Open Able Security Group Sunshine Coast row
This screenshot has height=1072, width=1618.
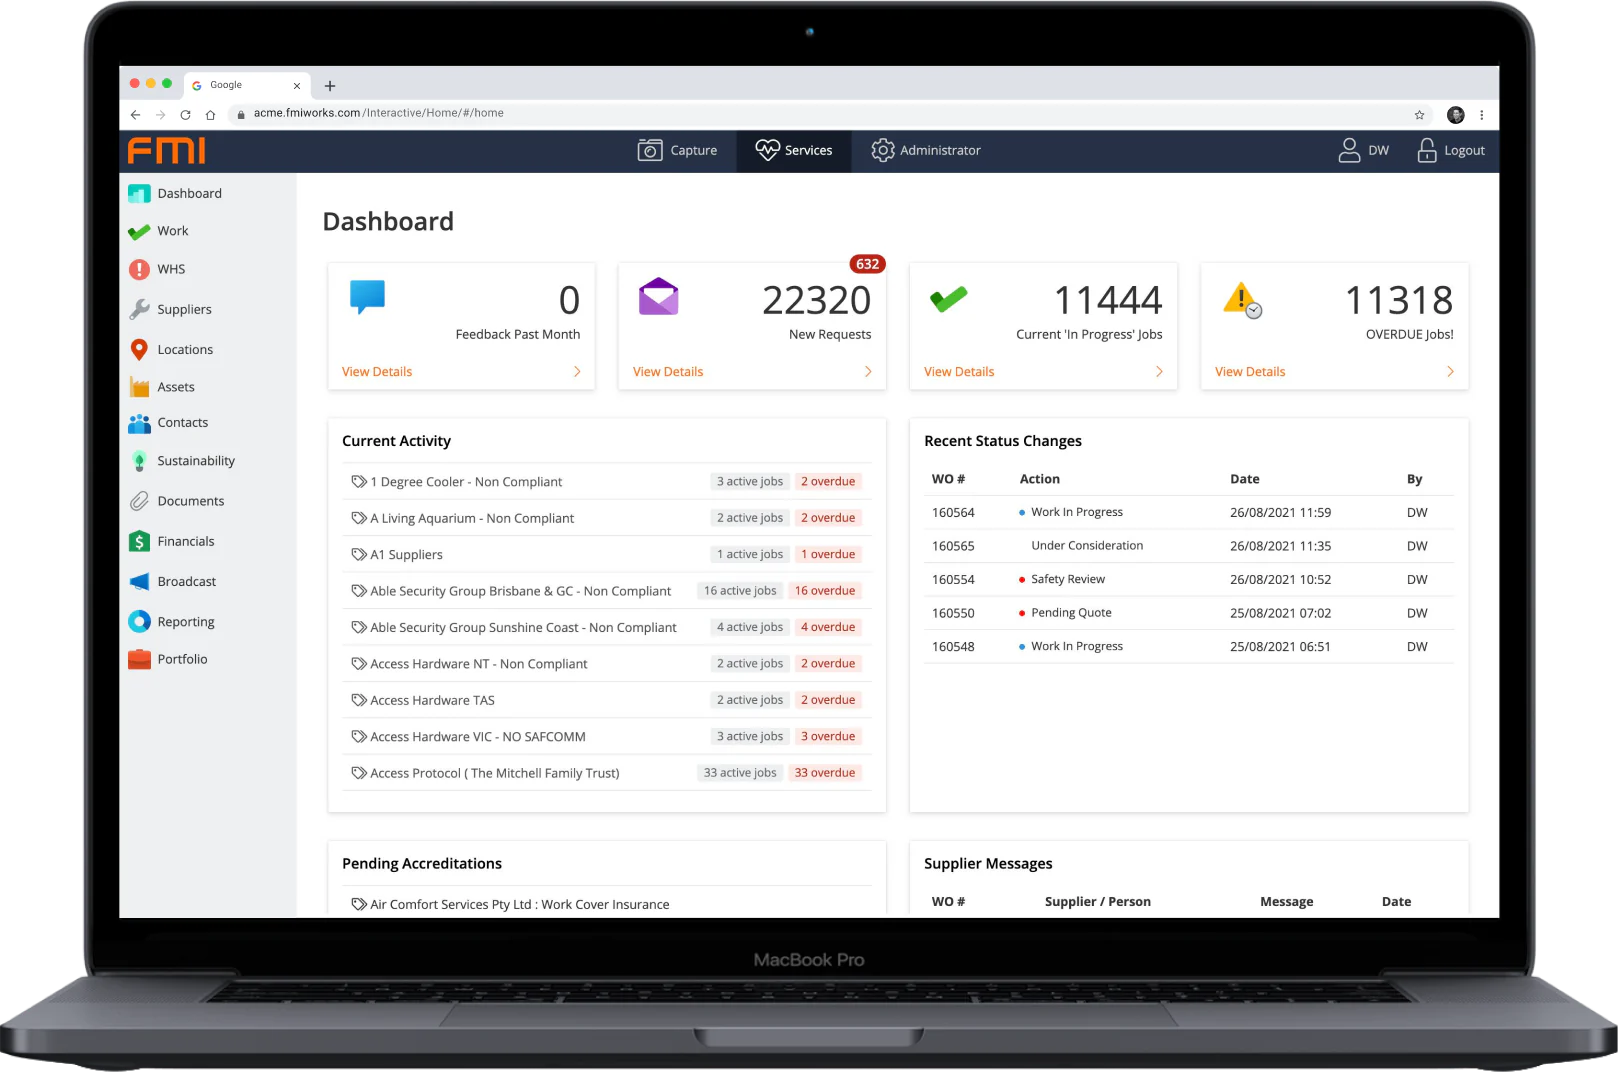coord(607,628)
